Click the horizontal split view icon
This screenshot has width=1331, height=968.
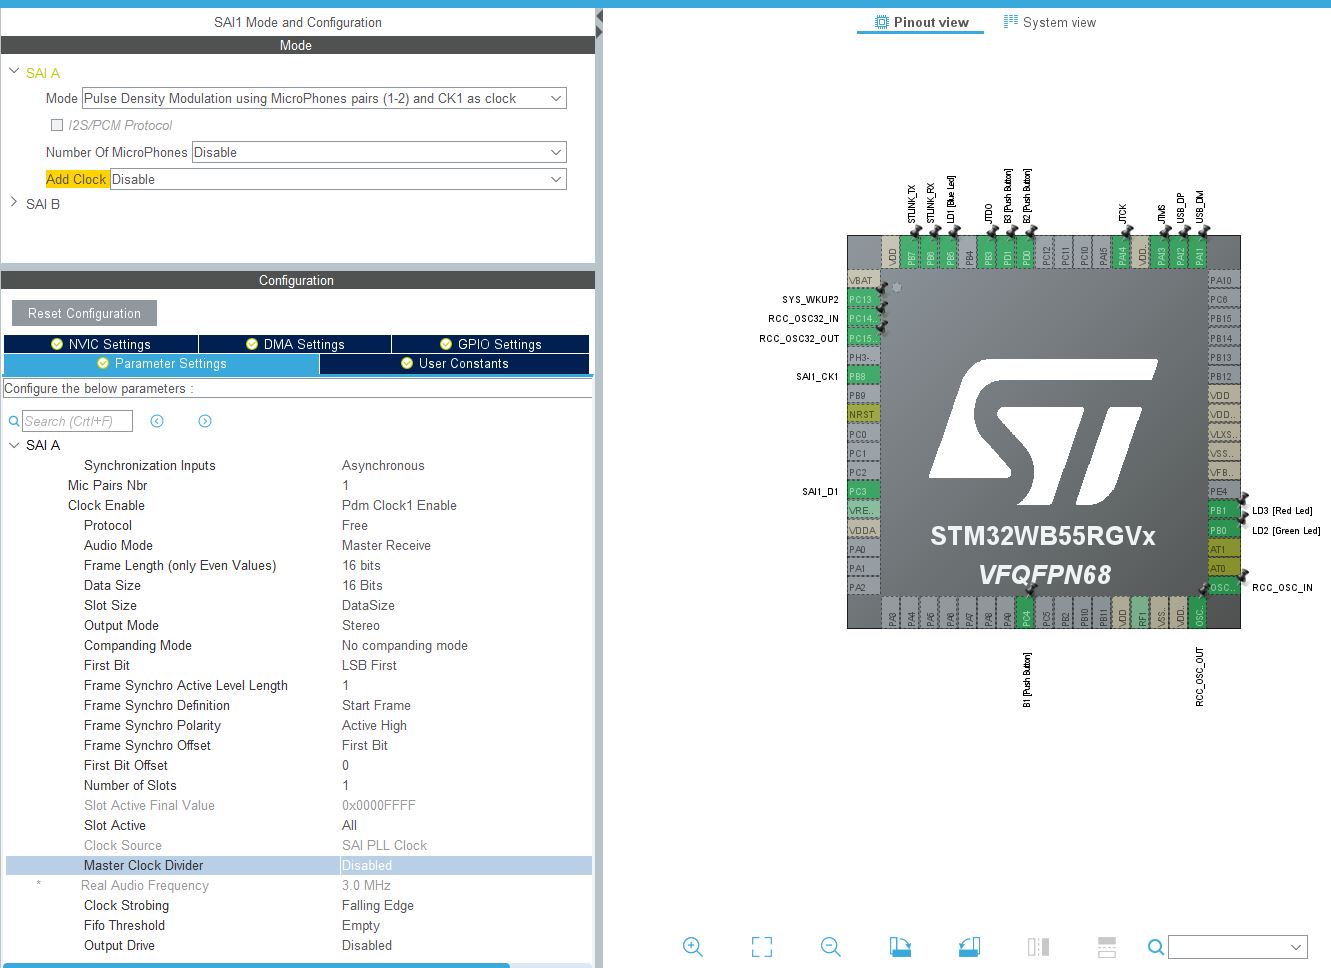[1107, 946]
